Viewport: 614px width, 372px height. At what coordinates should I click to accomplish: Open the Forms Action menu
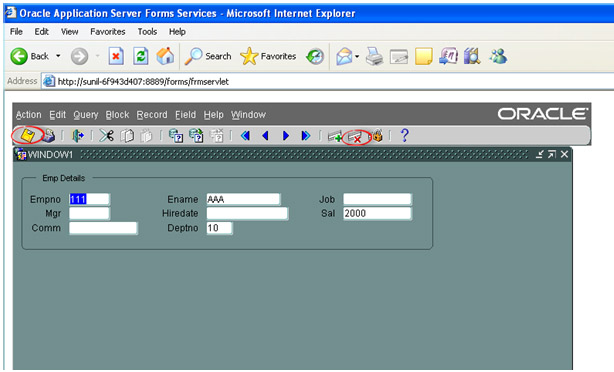click(29, 115)
